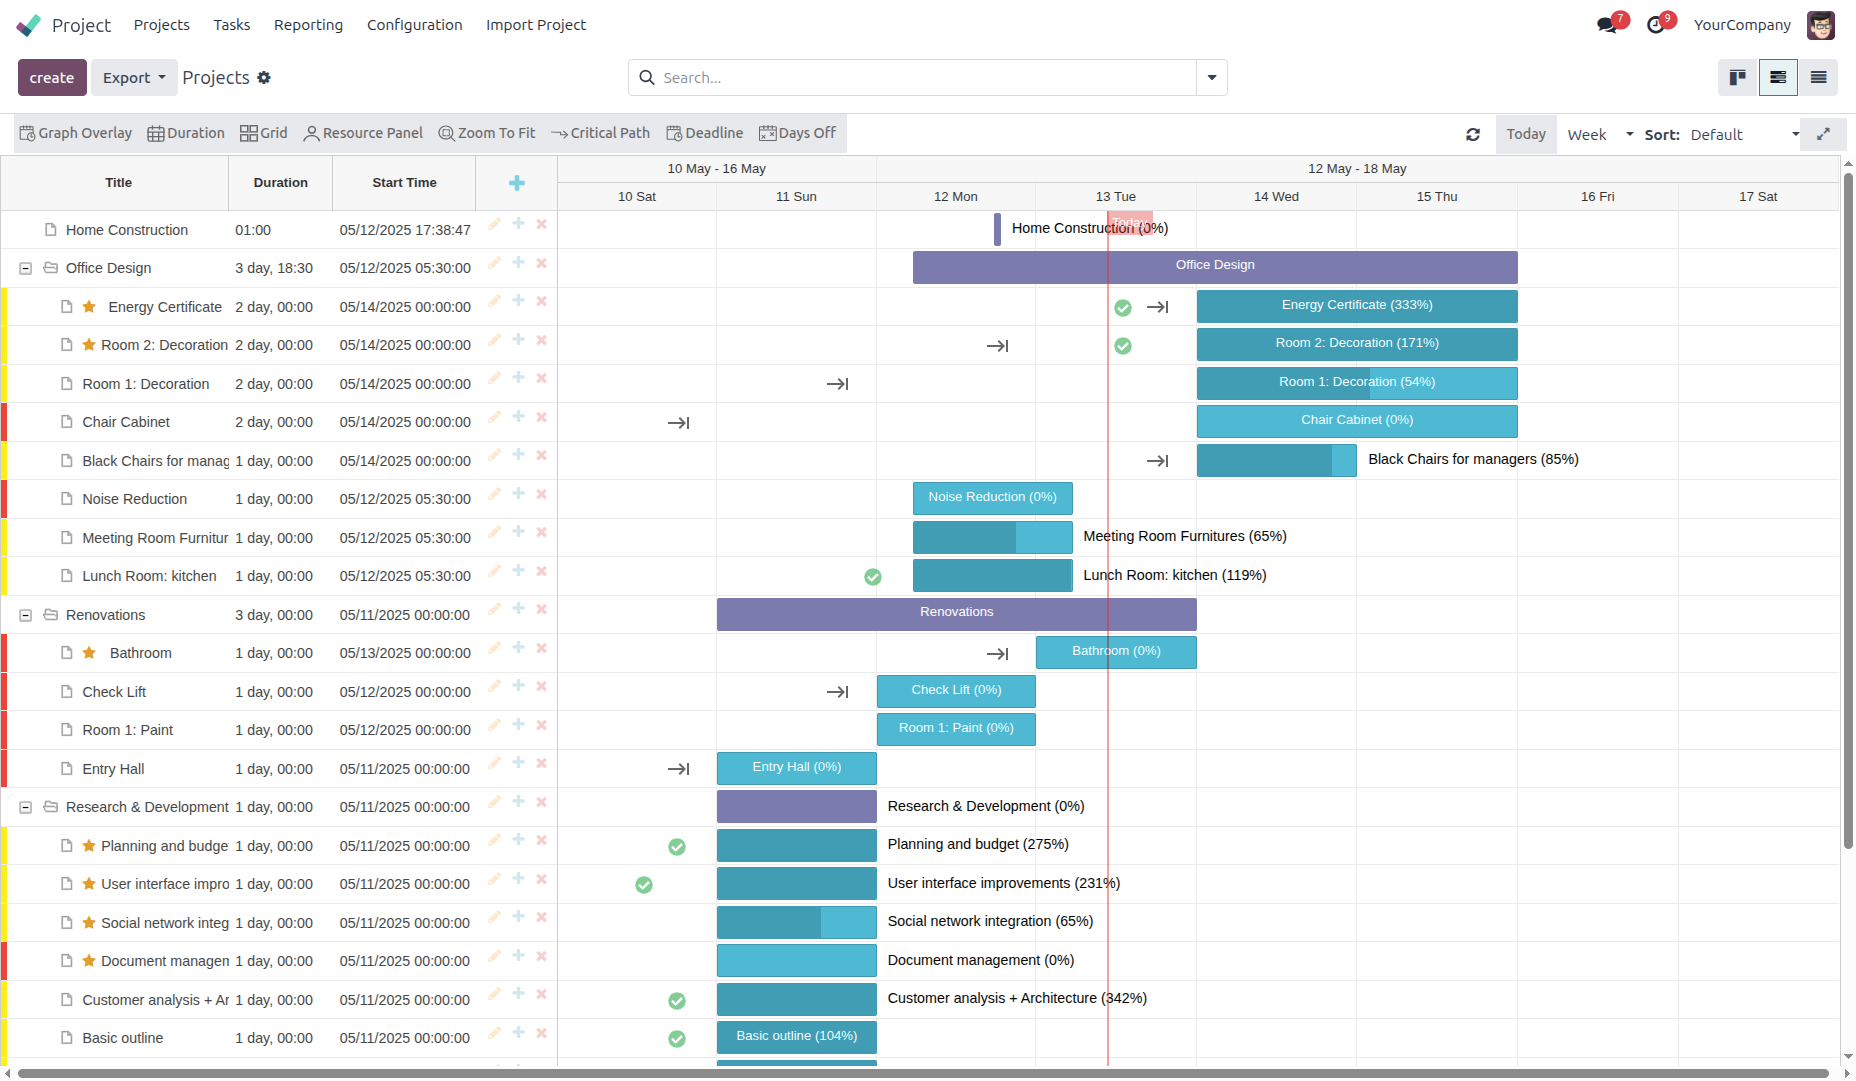Open the activities clock icon
Screen dimensions: 1856x1081
point(1656,25)
